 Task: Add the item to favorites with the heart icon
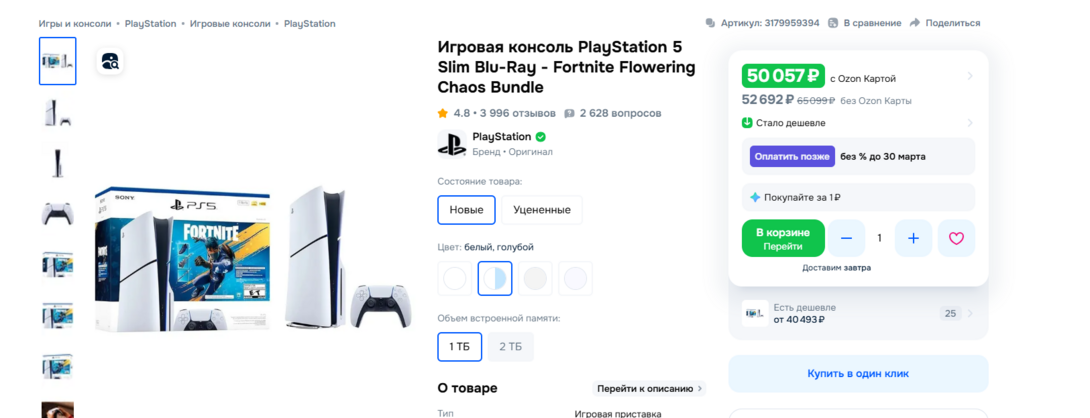pyautogui.click(x=956, y=238)
